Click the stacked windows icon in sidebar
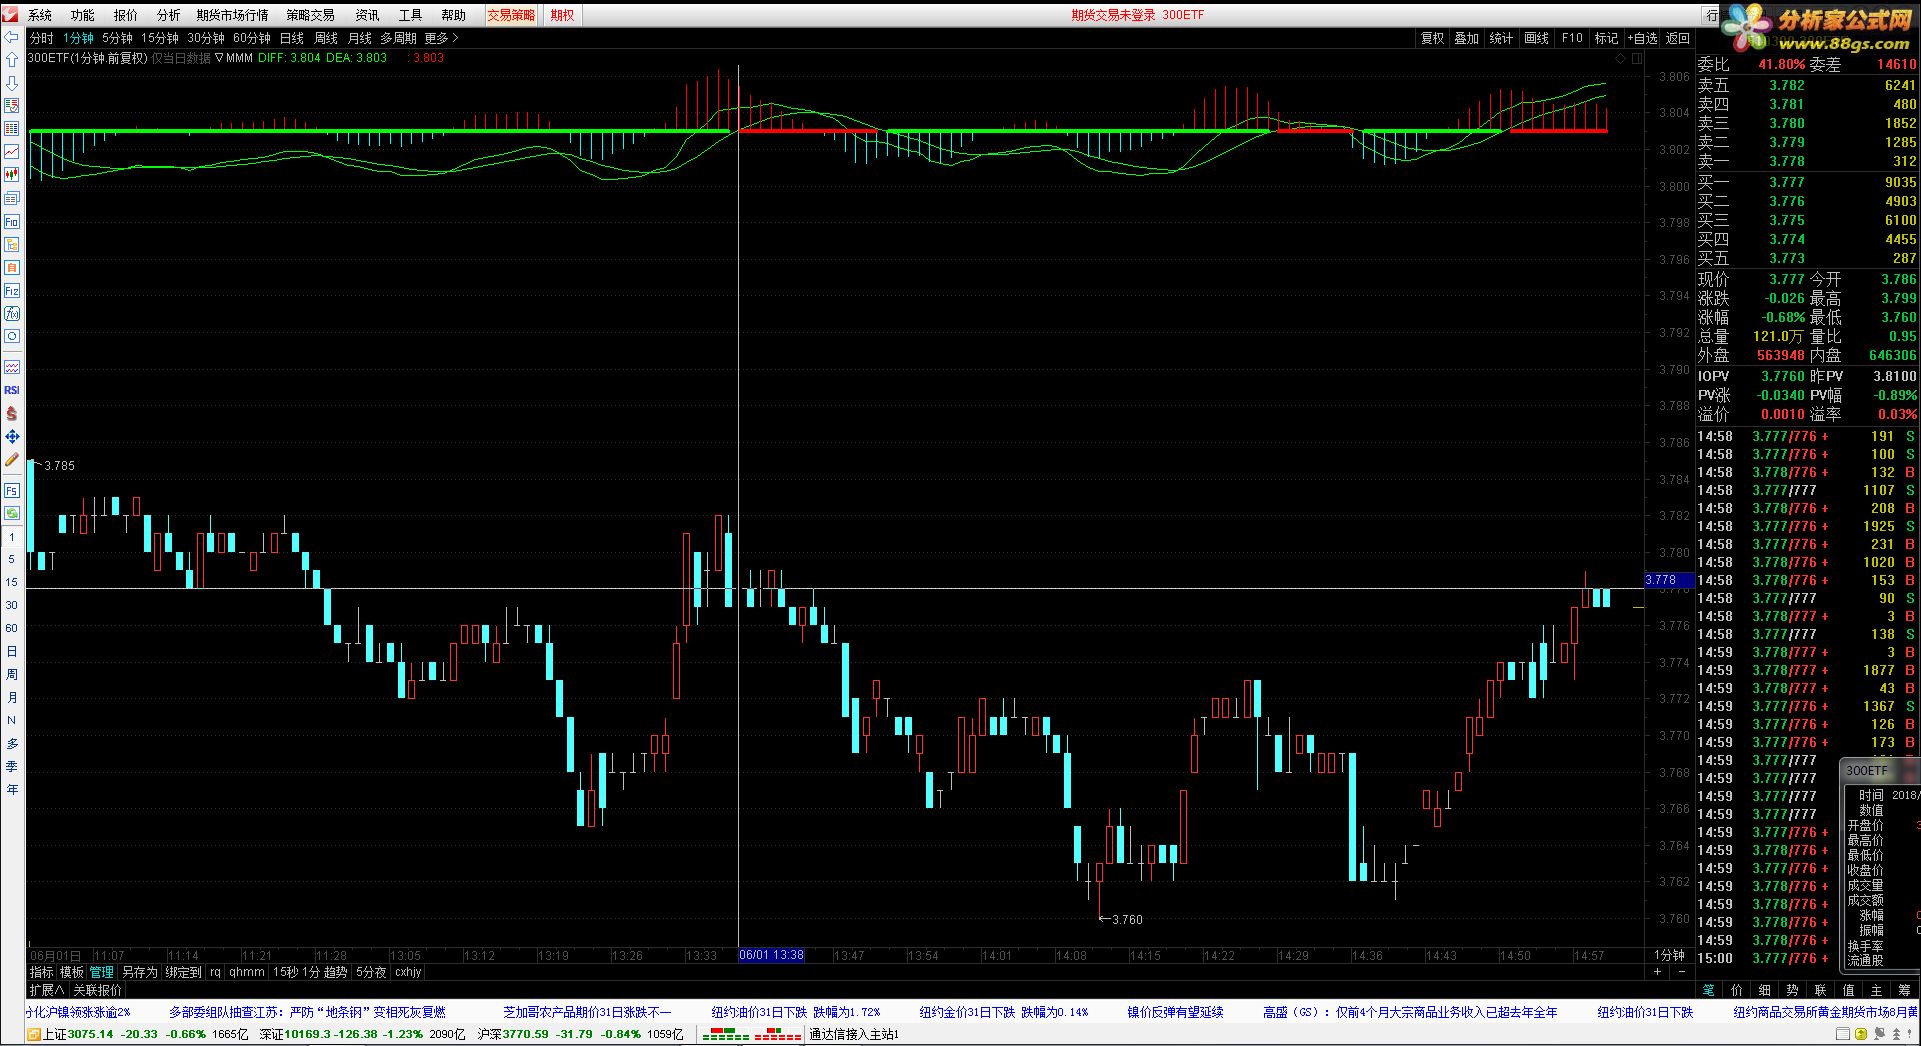The height and width of the screenshot is (1046, 1921). (x=12, y=198)
